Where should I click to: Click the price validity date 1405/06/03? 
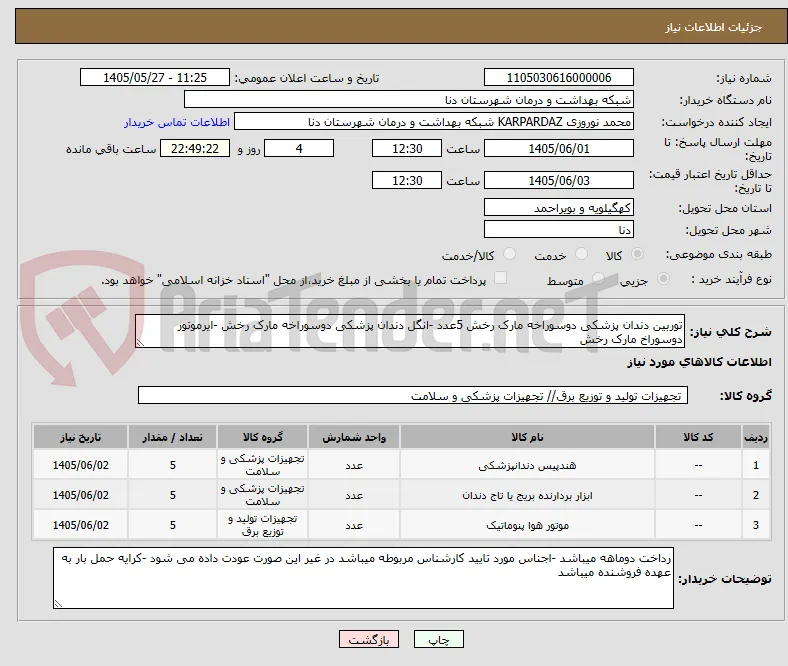[x=558, y=180]
